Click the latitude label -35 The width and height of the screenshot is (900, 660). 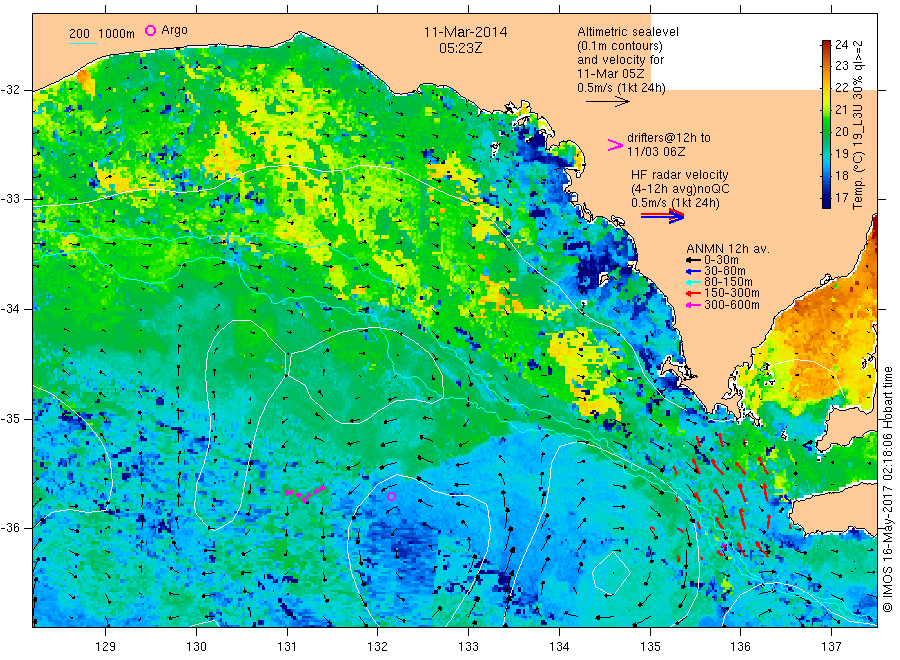10,418
